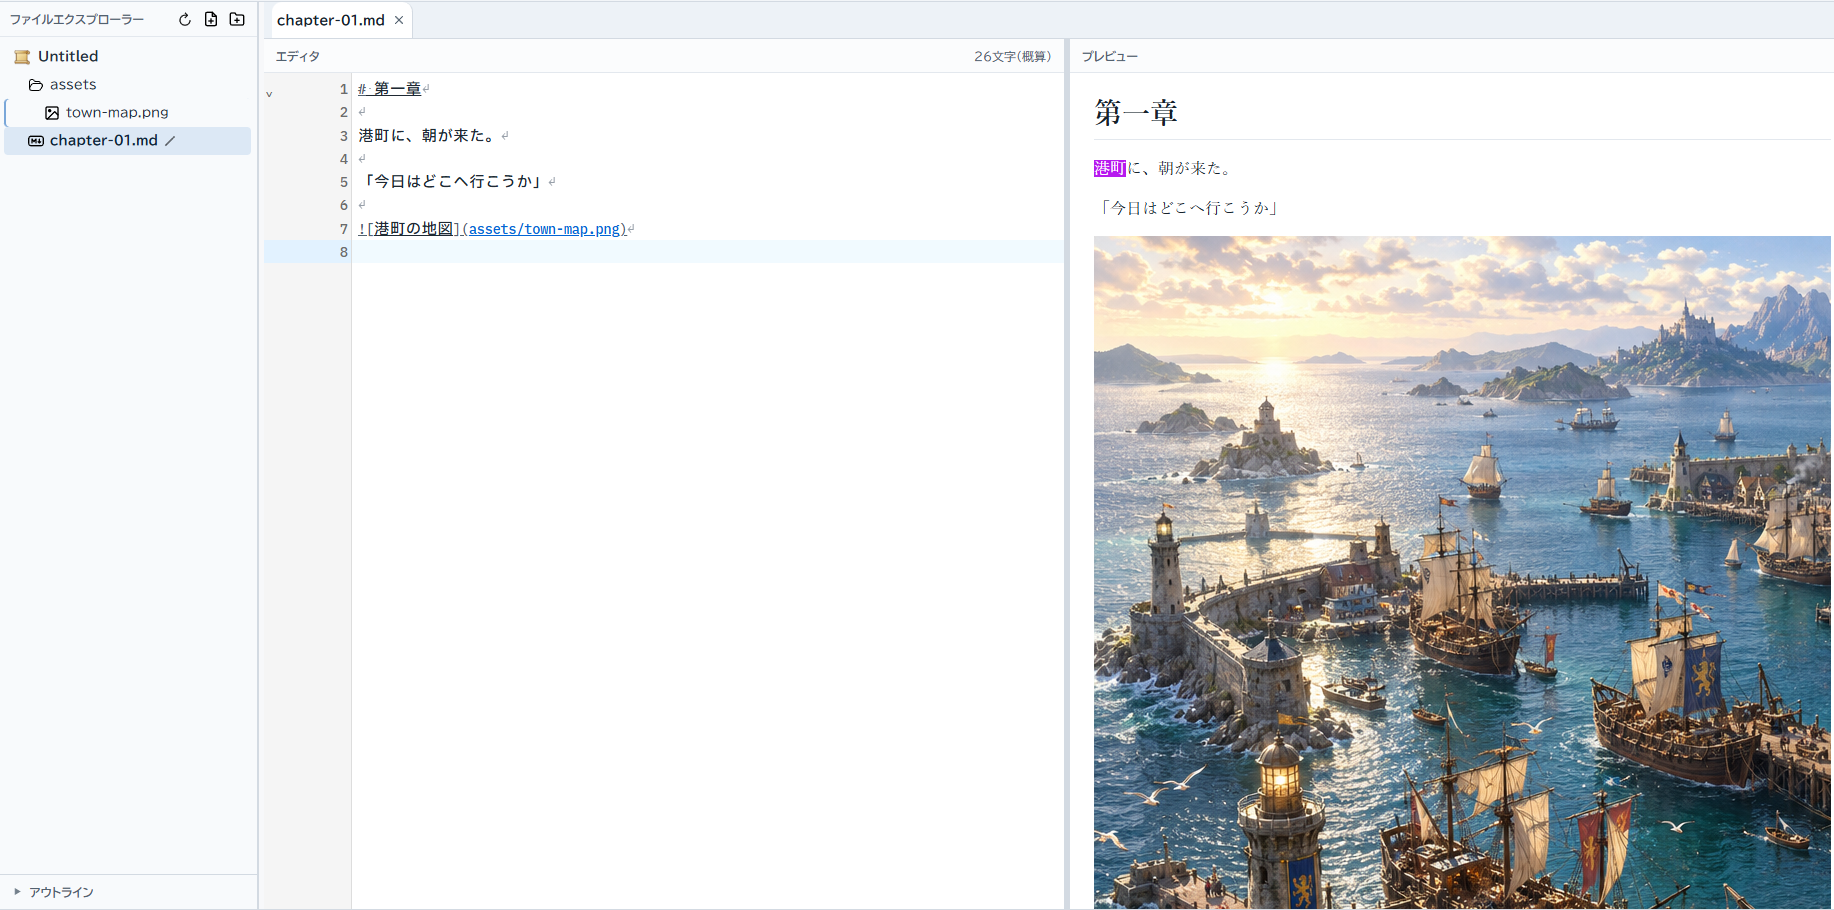
Task: Click the line 3 text 港町に、朝が来た。
Action: (x=428, y=135)
